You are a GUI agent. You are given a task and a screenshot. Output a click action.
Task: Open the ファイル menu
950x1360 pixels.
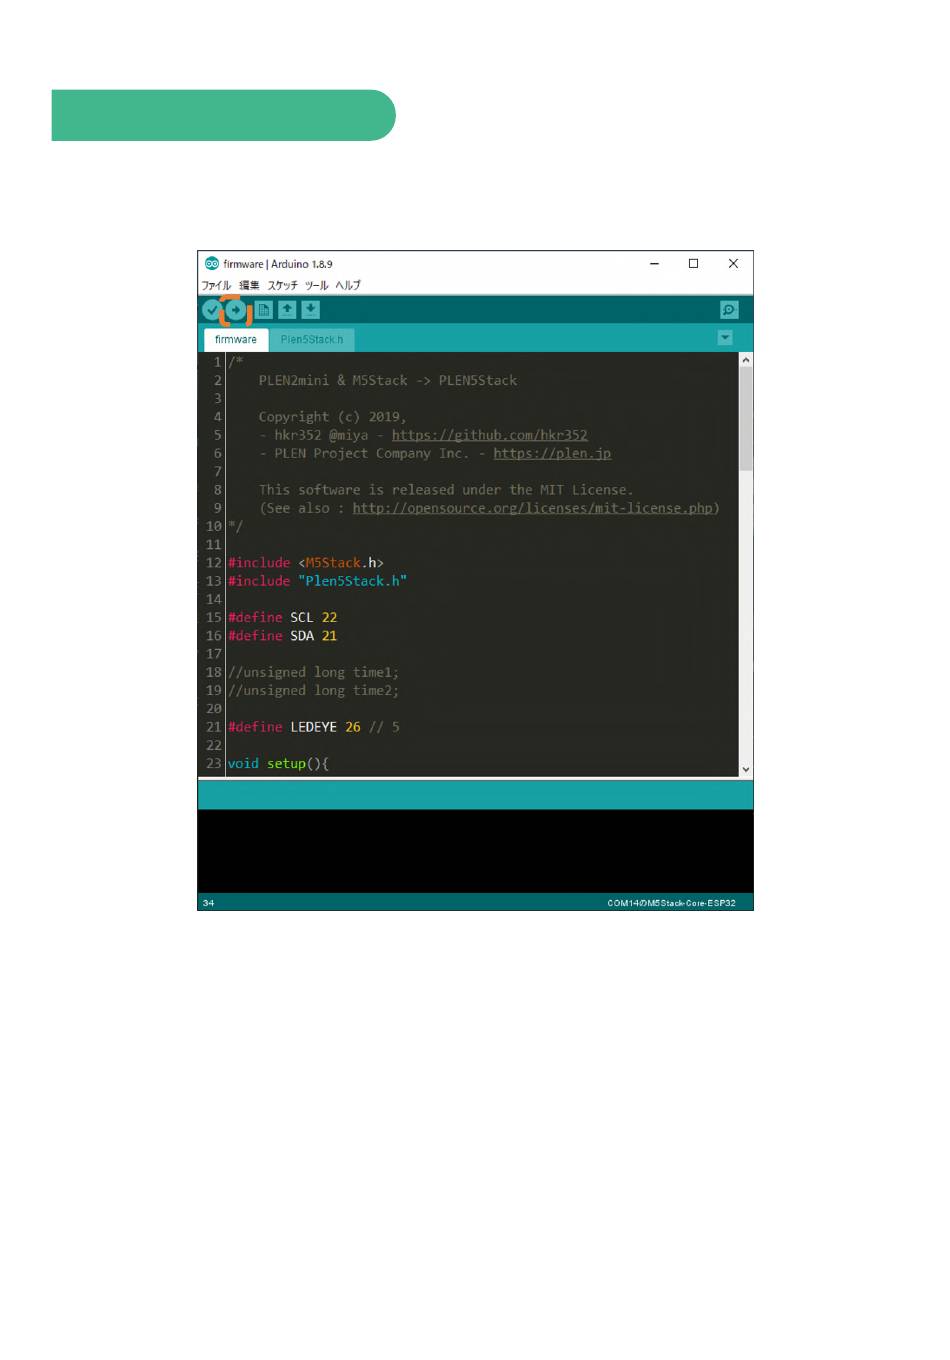point(216,285)
